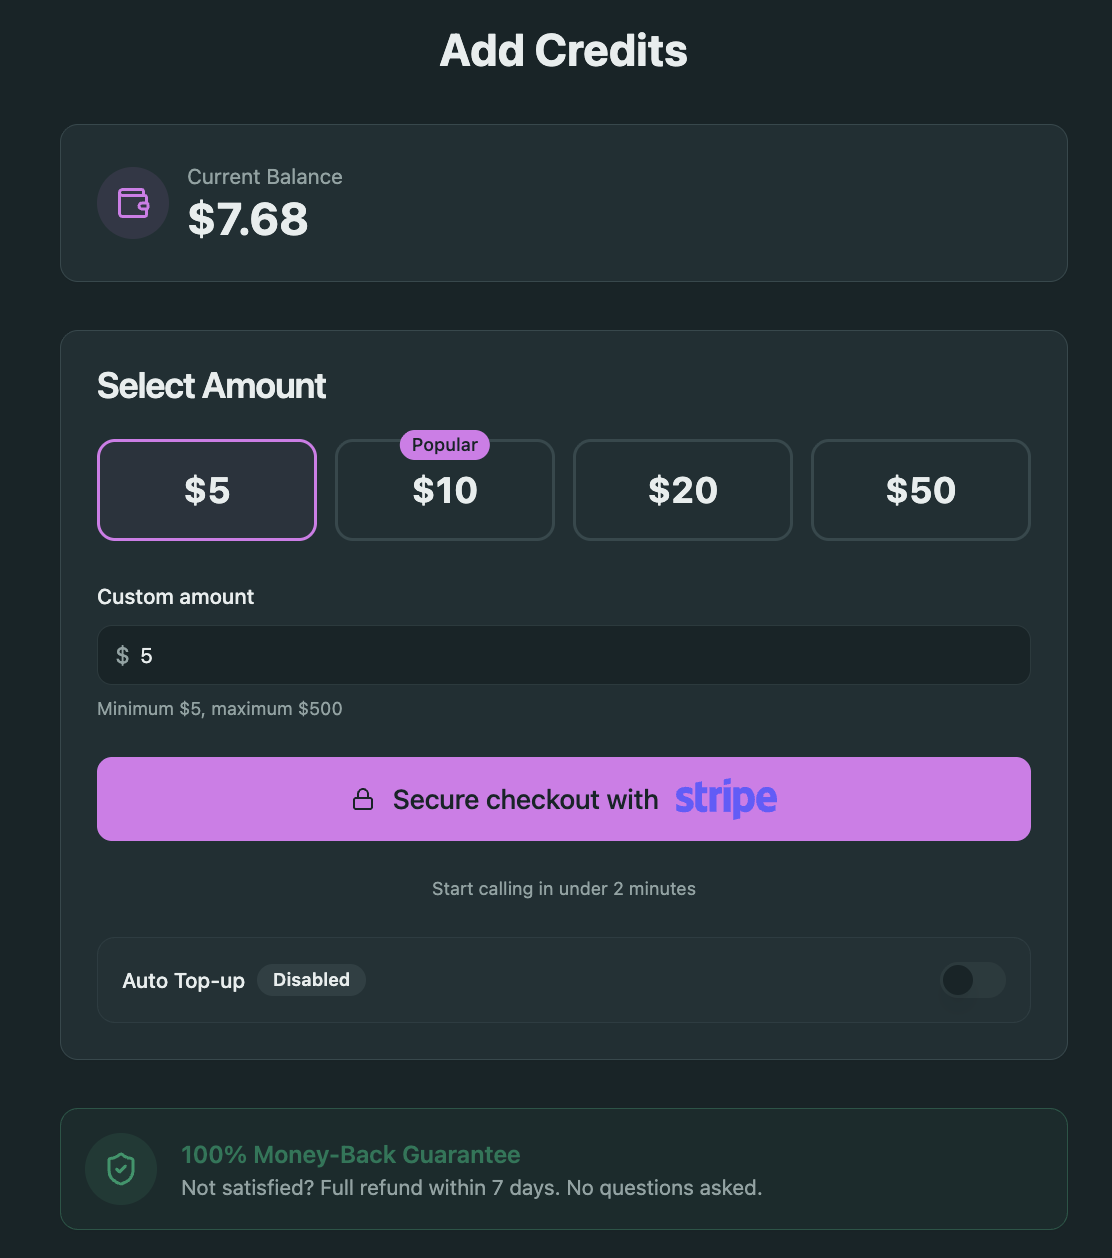
Task: Click the lock icon on the checkout button
Action: click(x=363, y=799)
